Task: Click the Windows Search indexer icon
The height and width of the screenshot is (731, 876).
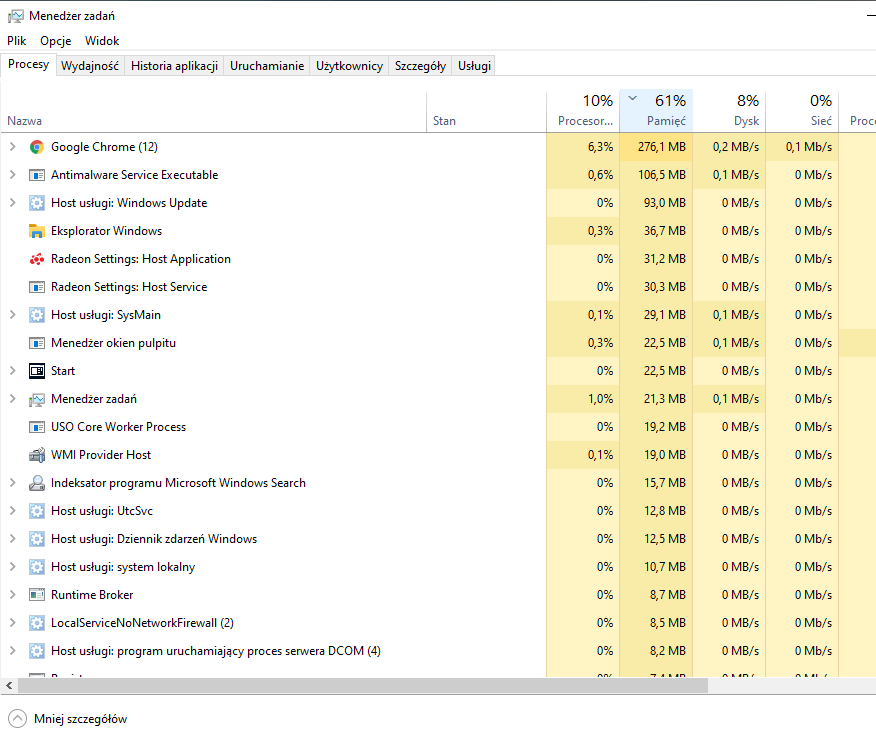Action: pyautogui.click(x=37, y=483)
